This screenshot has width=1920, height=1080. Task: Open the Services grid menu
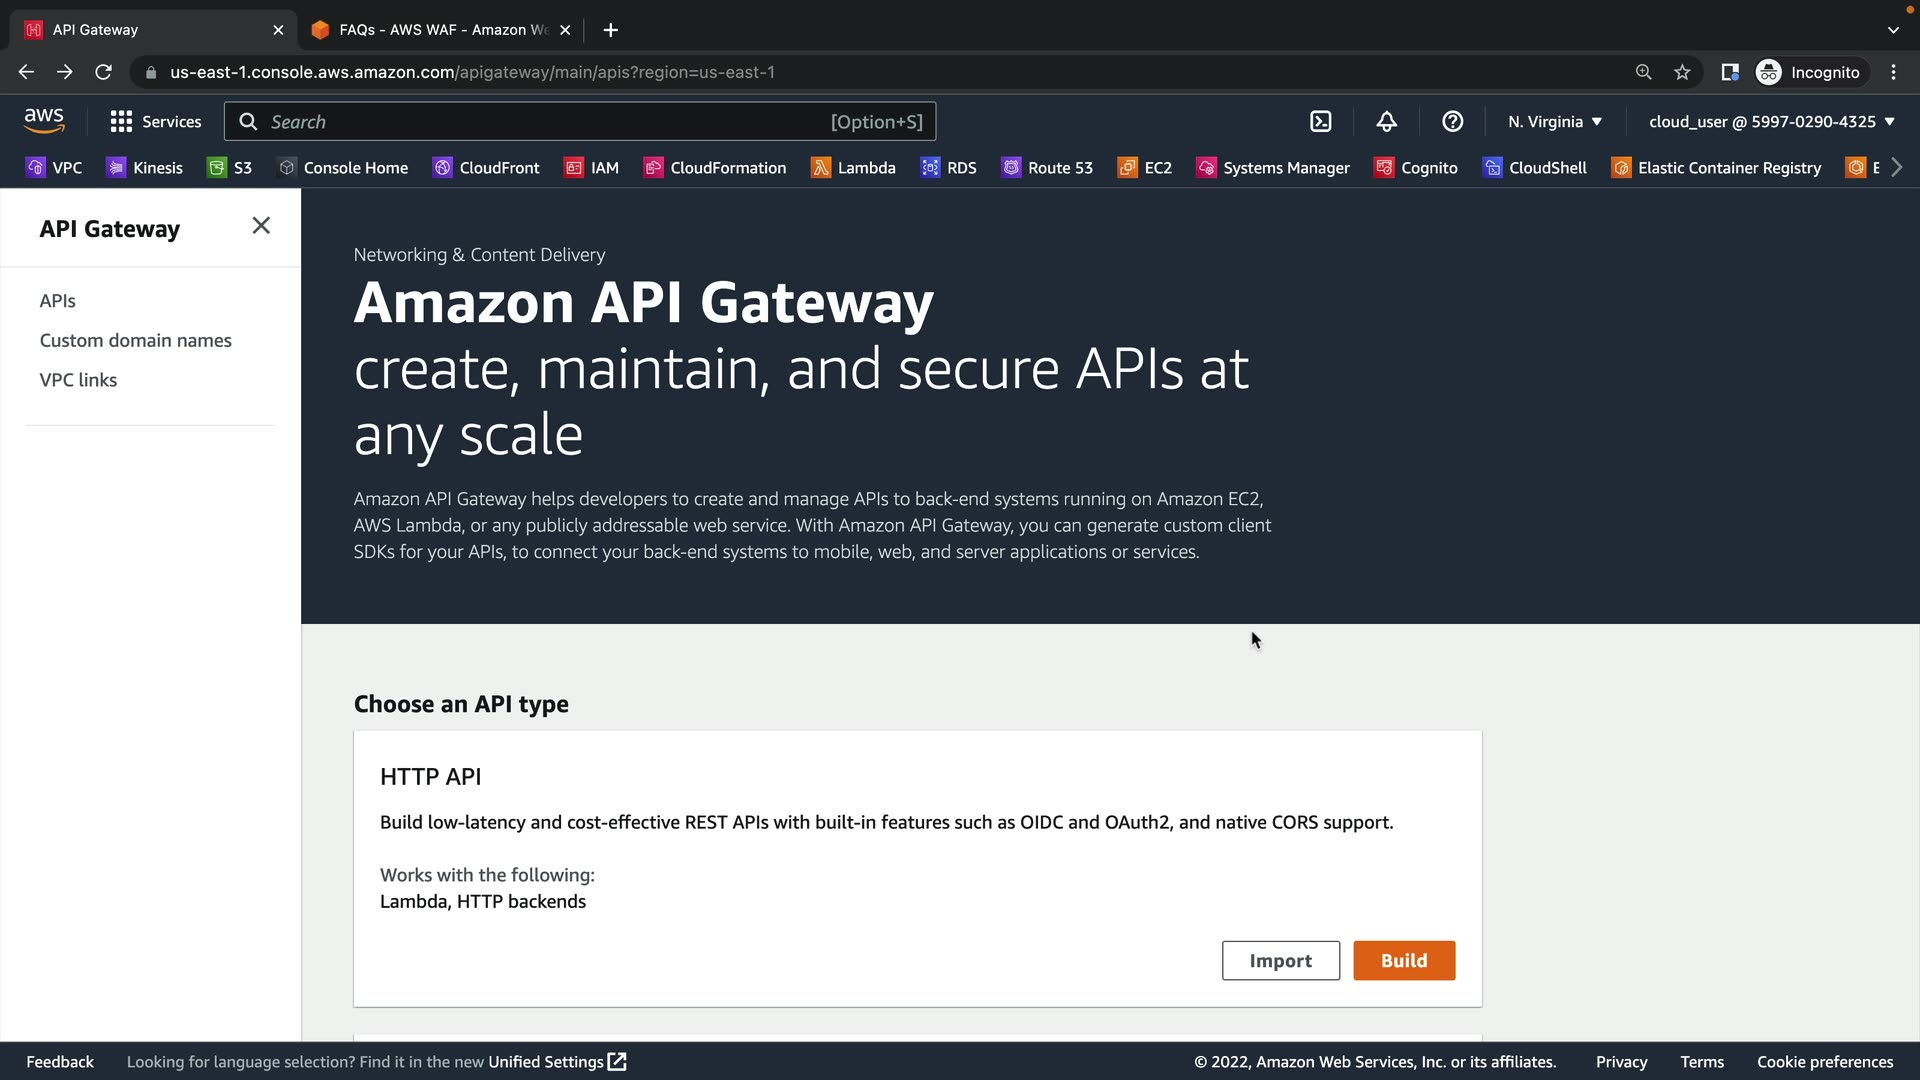click(x=155, y=122)
